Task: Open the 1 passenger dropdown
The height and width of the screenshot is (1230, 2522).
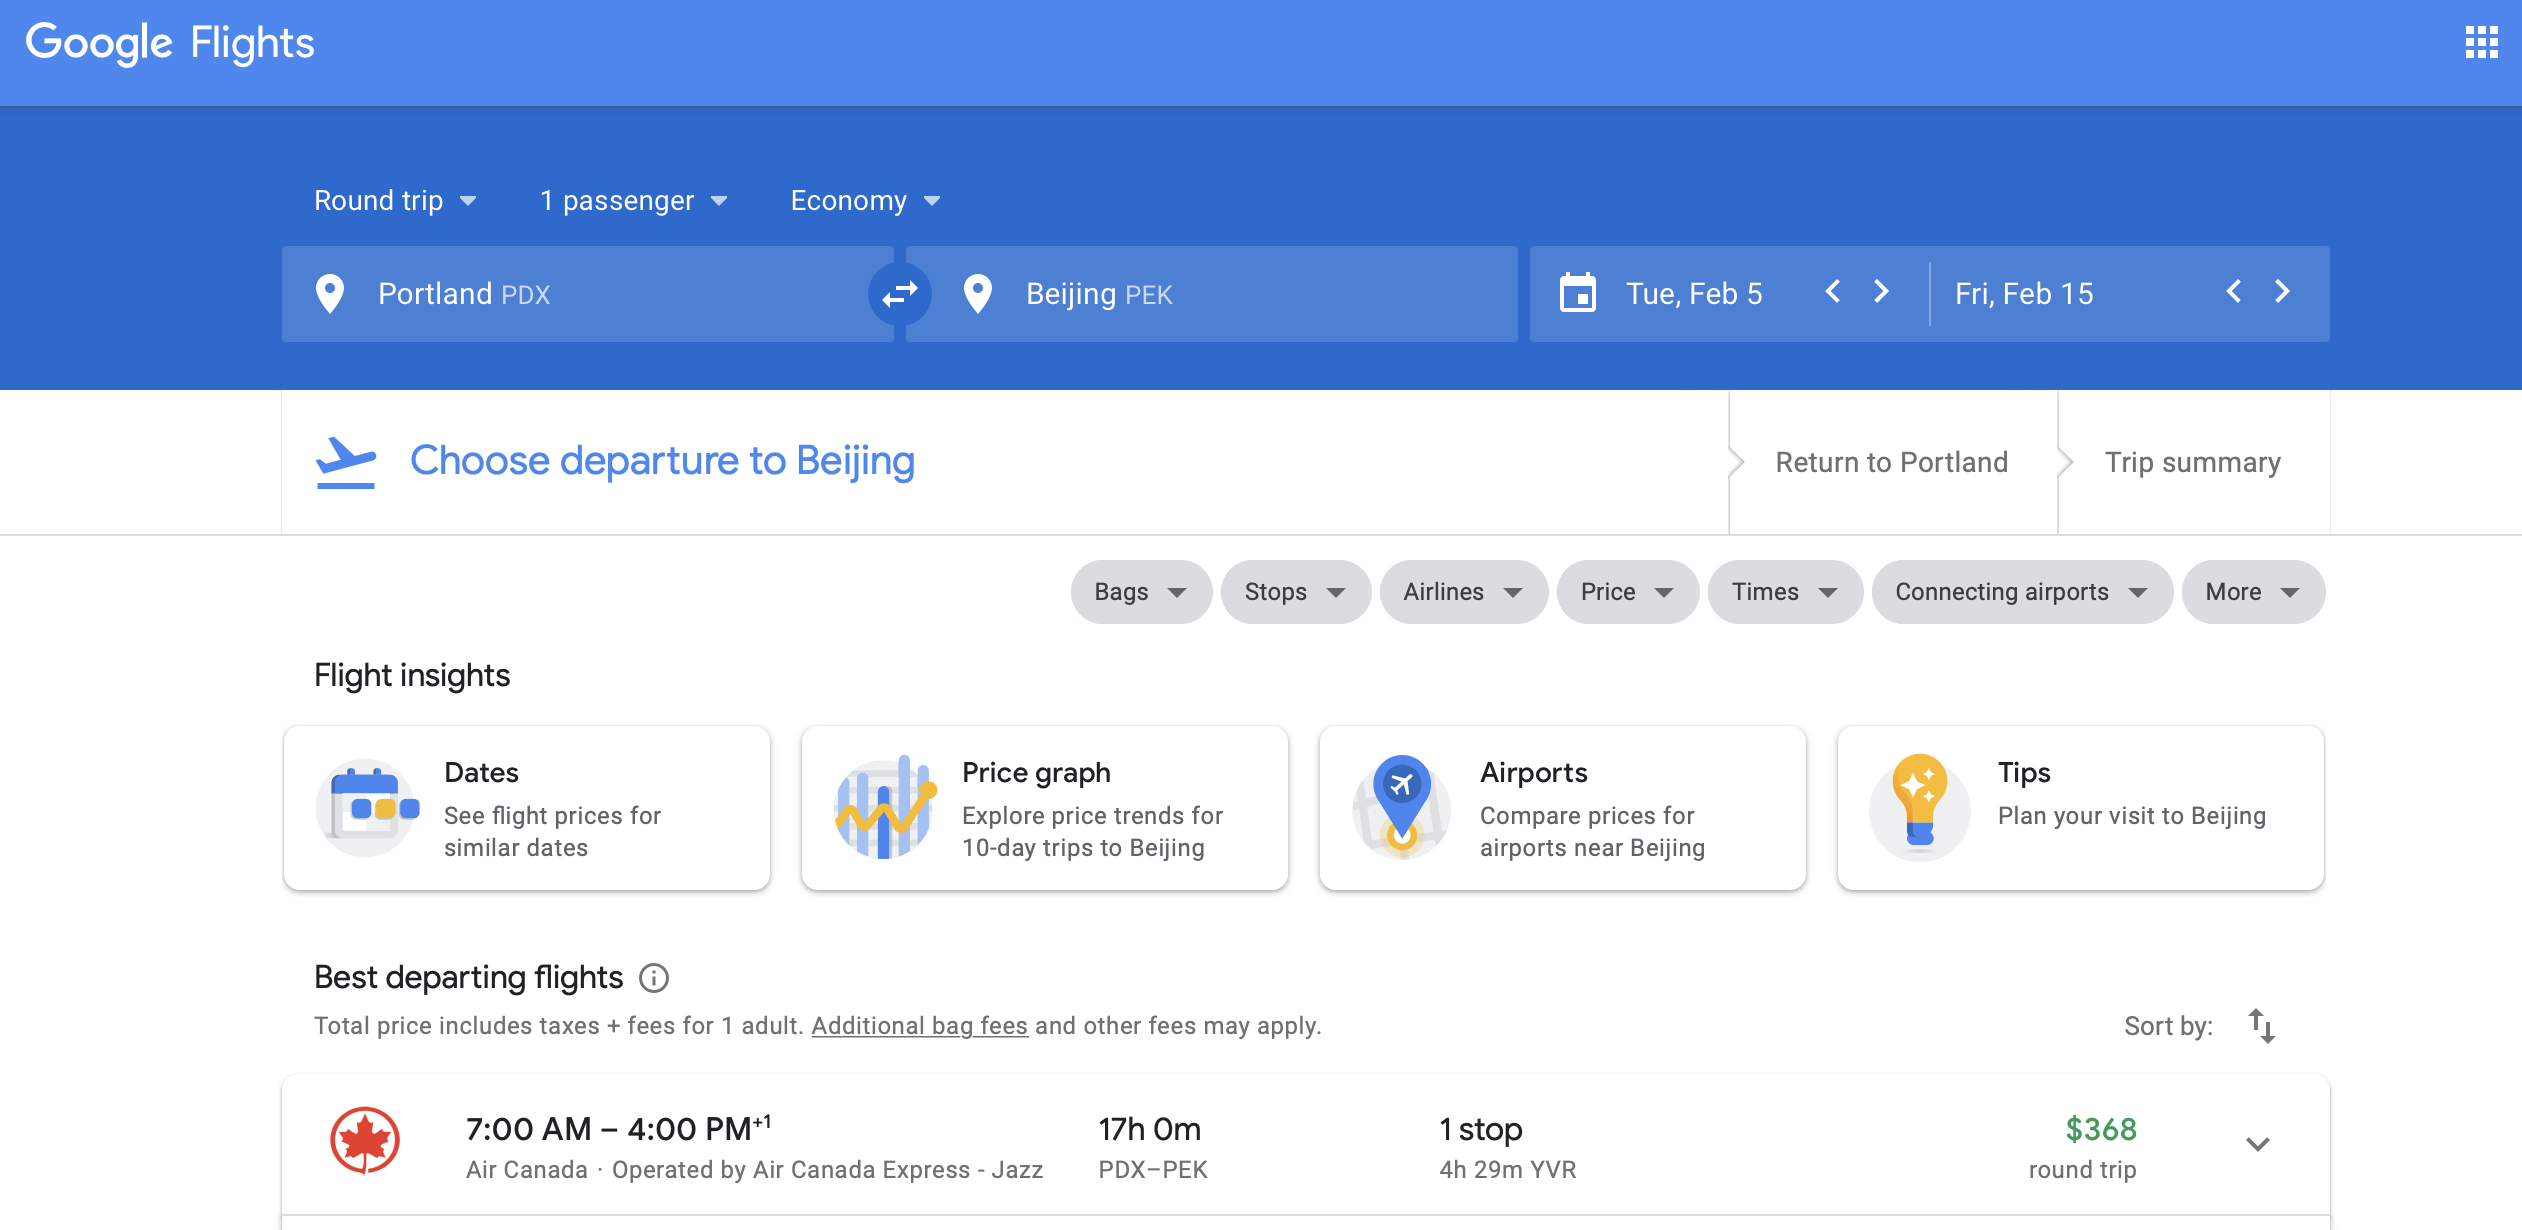Action: click(634, 201)
